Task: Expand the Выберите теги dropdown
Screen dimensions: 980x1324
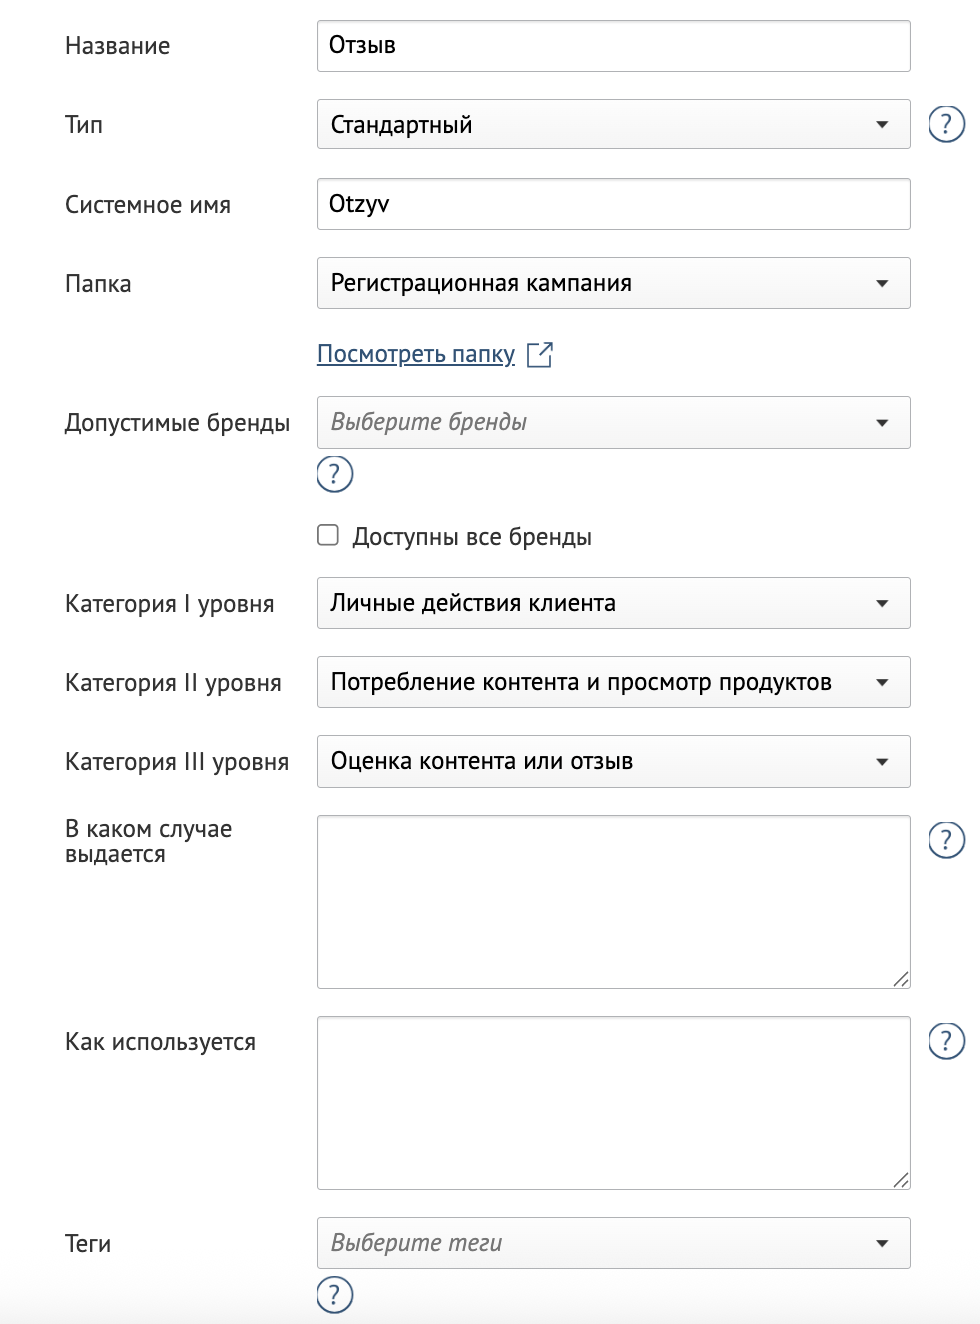Action: pos(614,1243)
